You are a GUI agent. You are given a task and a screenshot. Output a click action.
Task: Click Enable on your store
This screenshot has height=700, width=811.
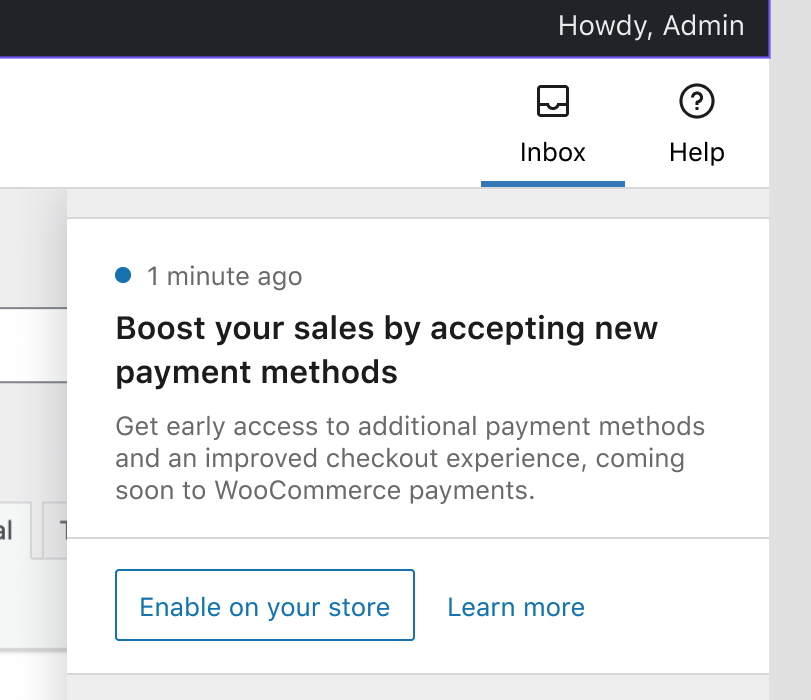(264, 606)
